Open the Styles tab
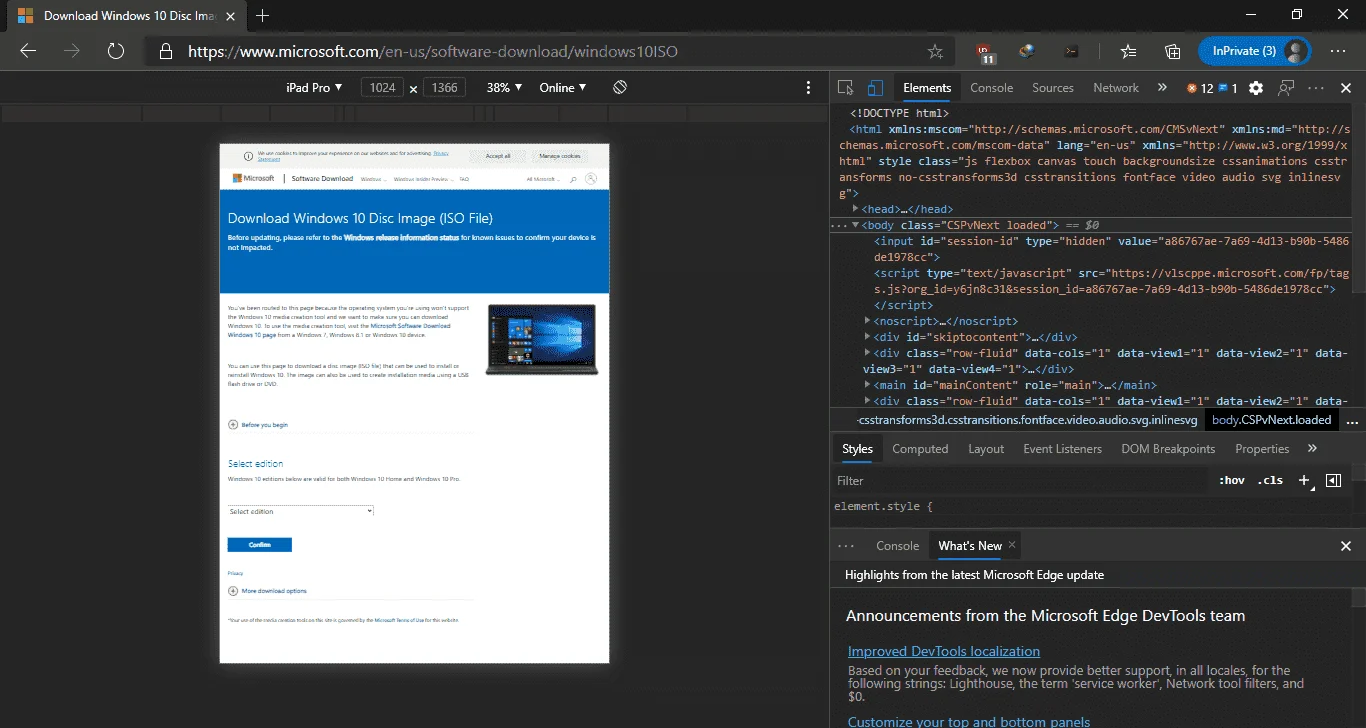 [857, 449]
